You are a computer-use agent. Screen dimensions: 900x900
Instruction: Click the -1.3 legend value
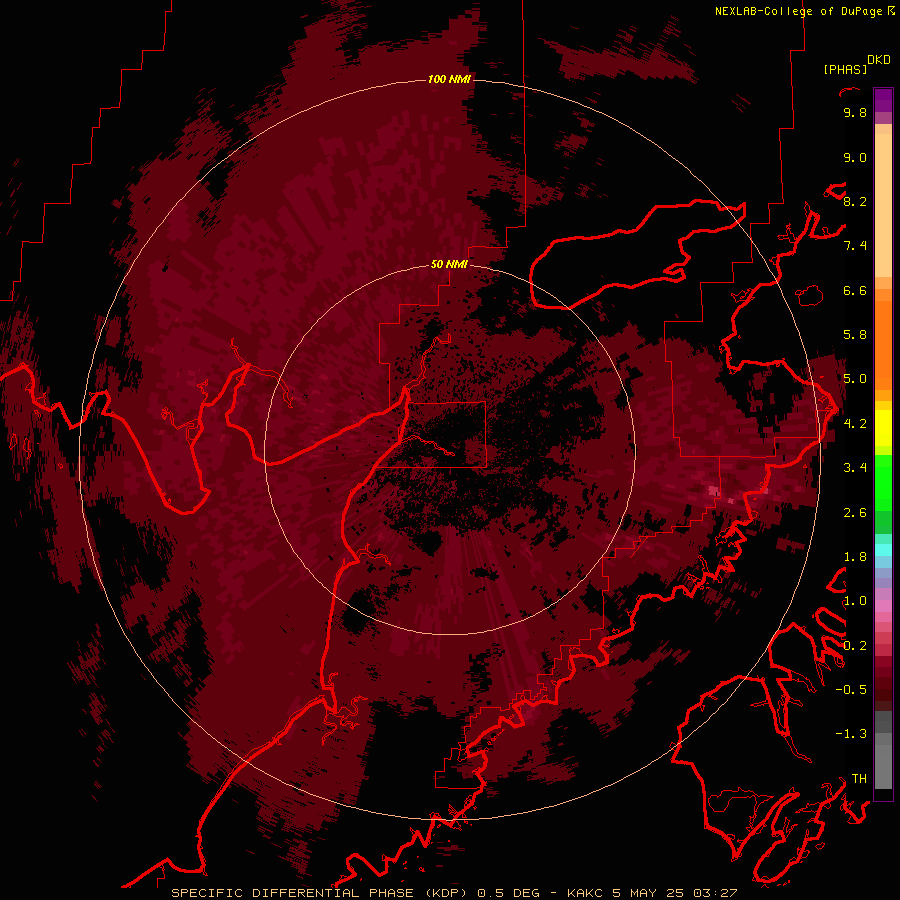[x=851, y=734]
